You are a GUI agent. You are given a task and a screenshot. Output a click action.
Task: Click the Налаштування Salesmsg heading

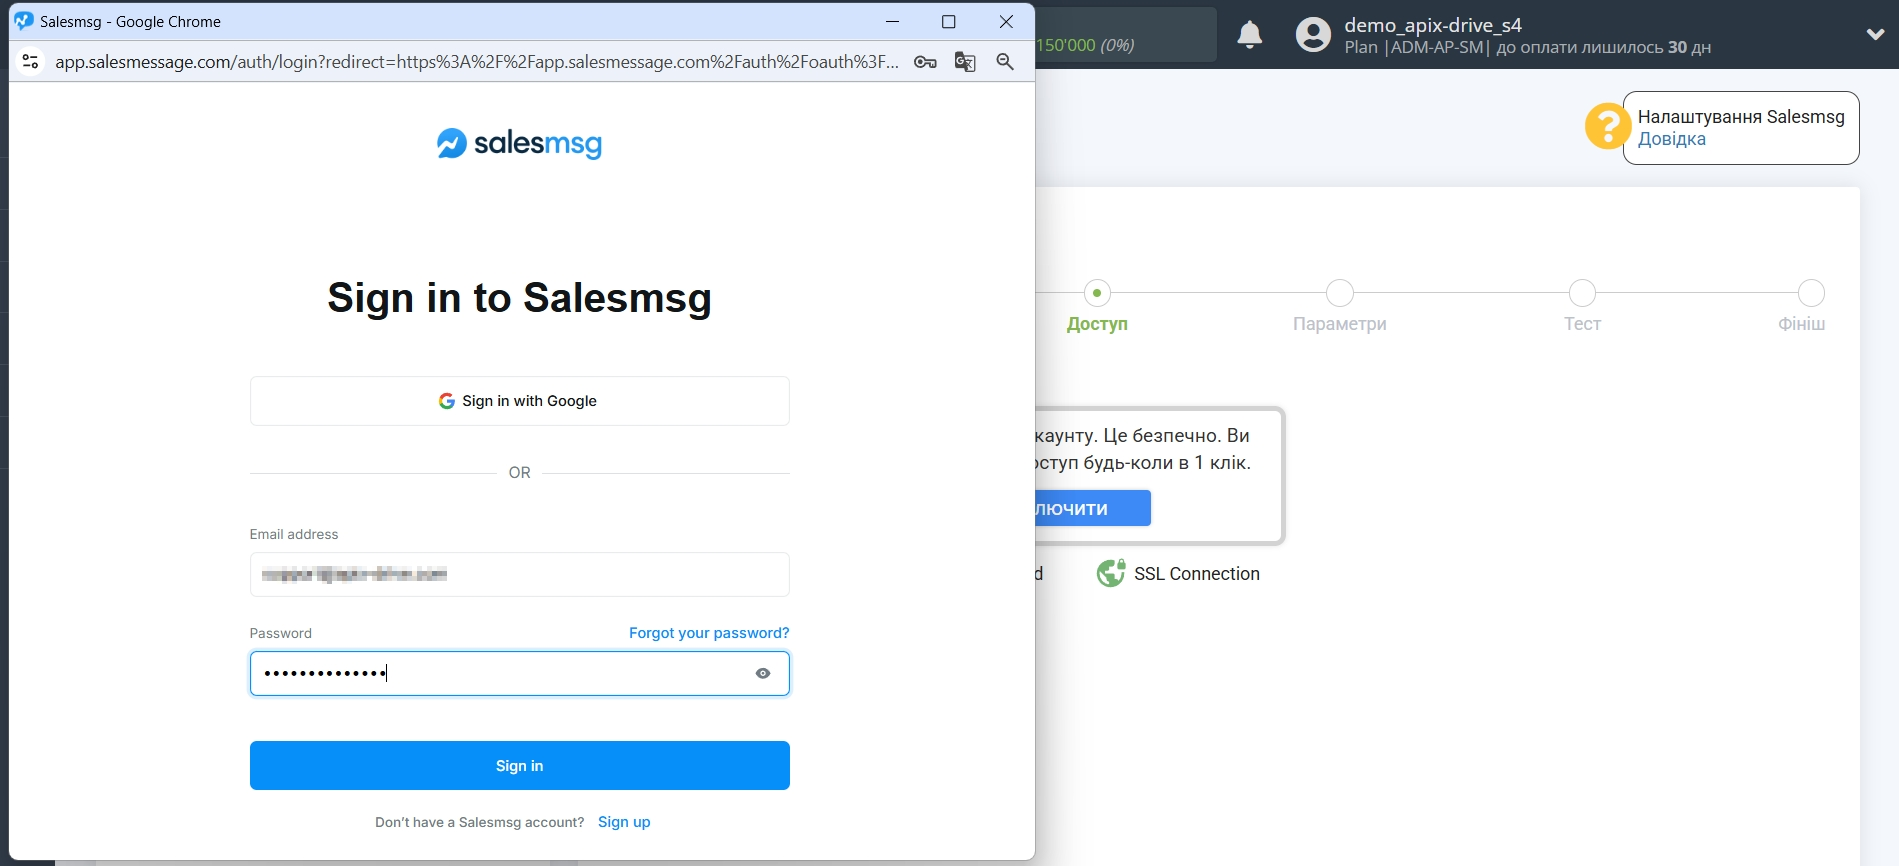pyautogui.click(x=1741, y=117)
